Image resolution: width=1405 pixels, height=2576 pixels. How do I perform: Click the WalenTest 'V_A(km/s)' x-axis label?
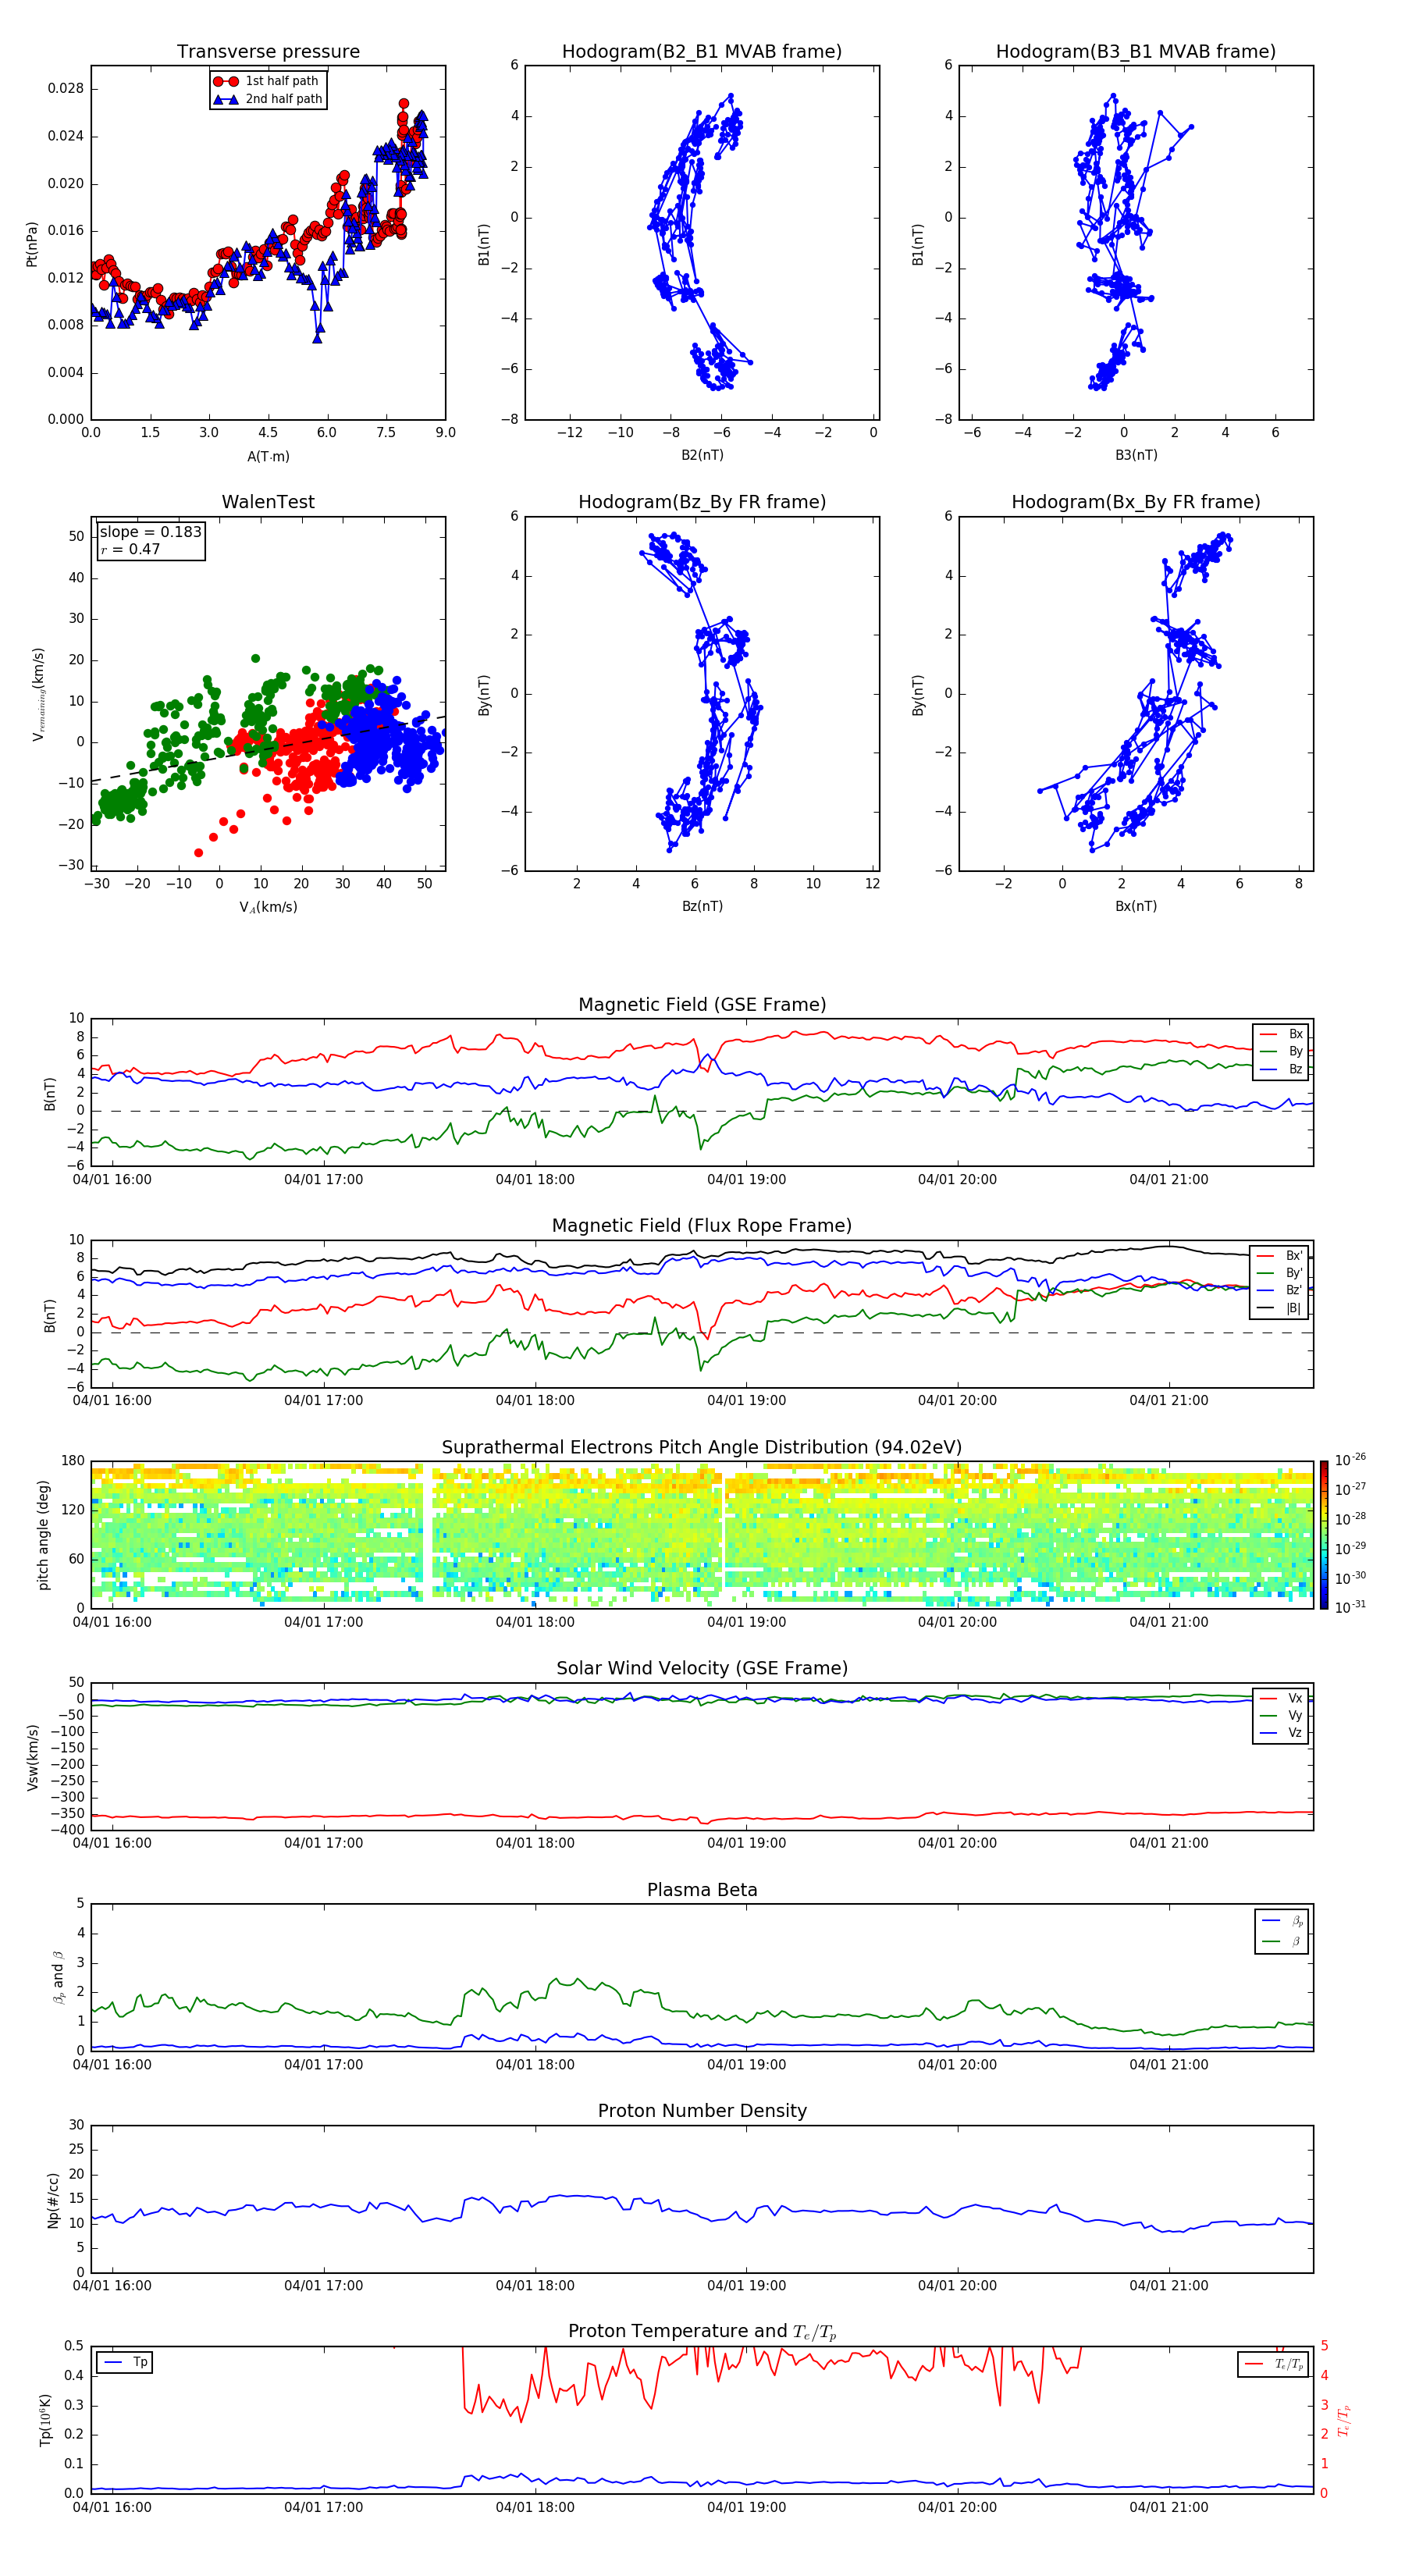(268, 907)
